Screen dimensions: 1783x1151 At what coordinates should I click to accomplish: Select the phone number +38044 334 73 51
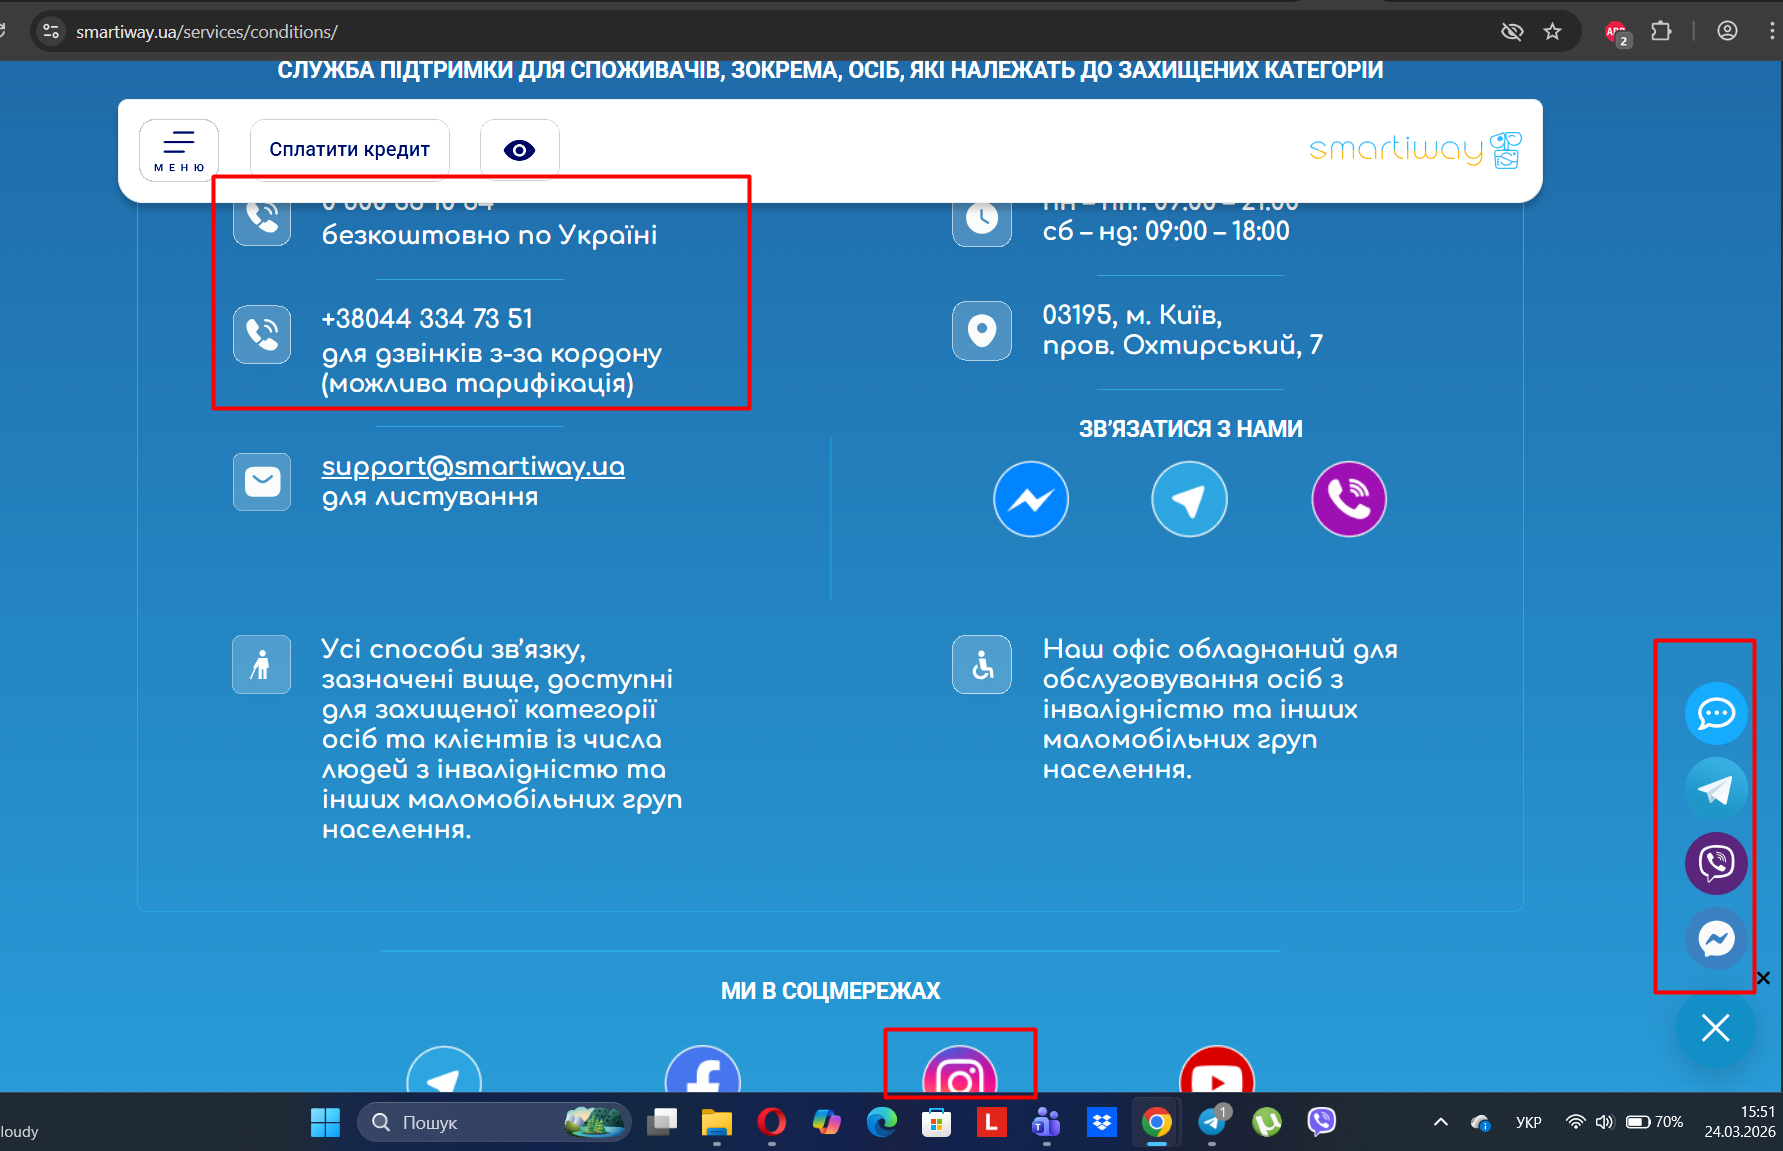click(x=427, y=319)
